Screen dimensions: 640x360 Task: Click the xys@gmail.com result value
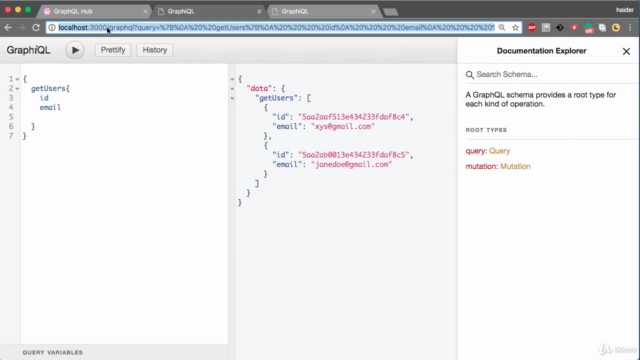pos(343,127)
